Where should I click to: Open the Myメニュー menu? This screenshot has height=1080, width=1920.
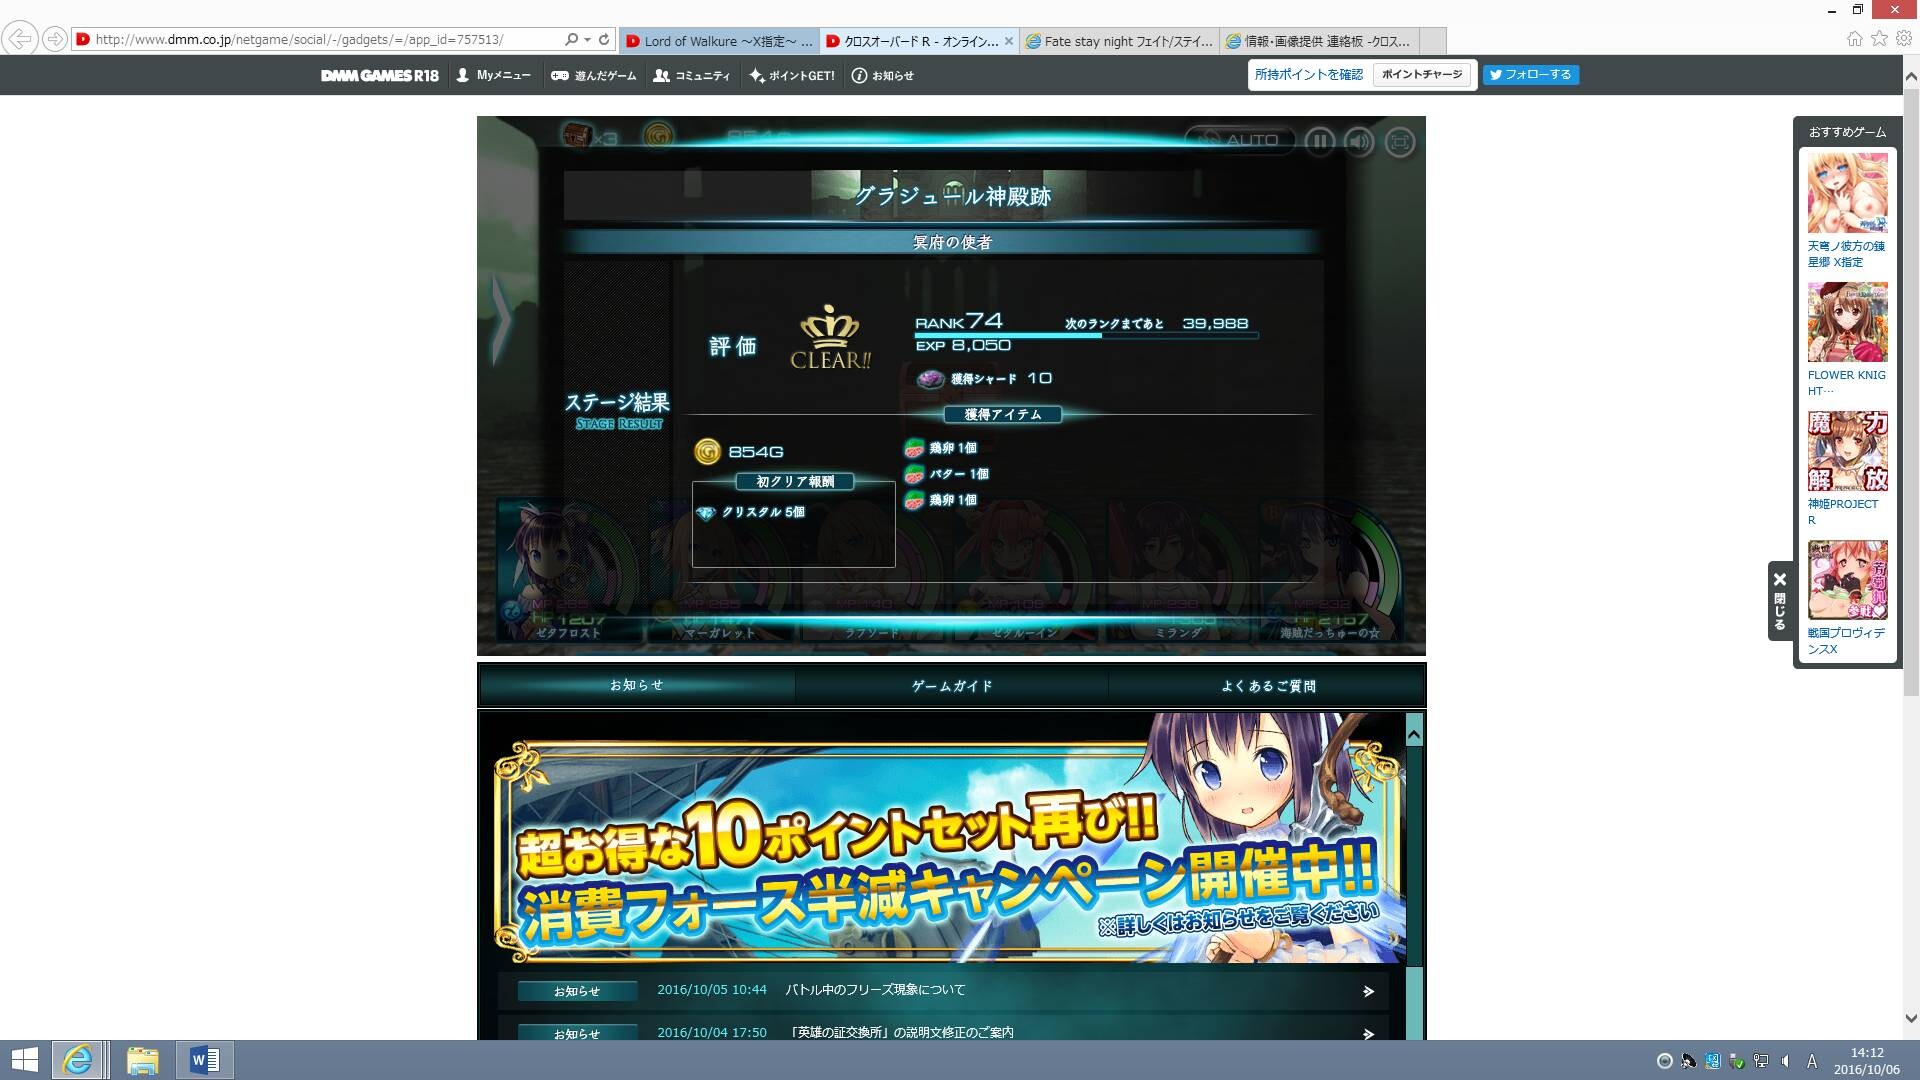tap(494, 75)
